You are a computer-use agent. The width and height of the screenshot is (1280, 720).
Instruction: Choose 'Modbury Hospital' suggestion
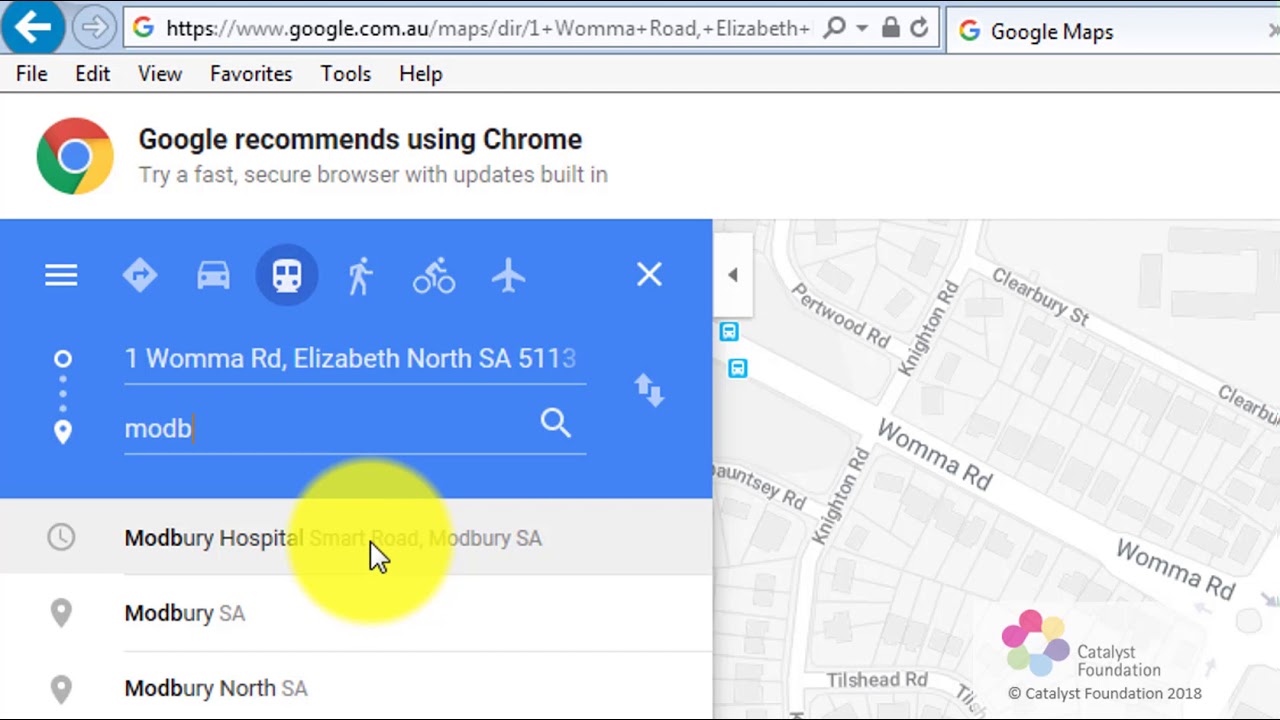(356, 538)
